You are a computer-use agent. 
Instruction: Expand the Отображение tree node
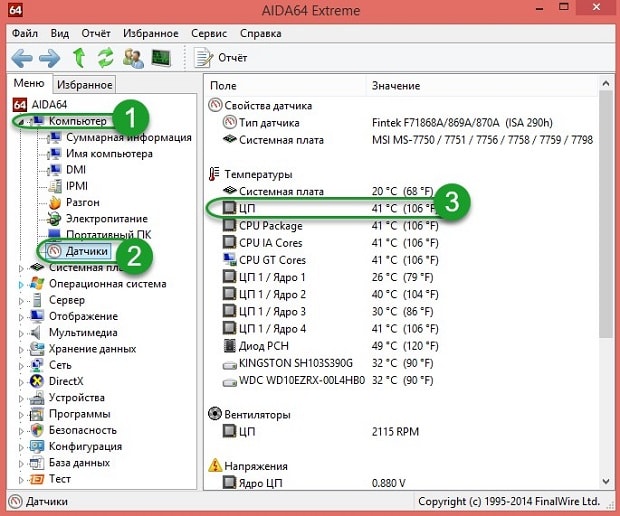(x=21, y=317)
